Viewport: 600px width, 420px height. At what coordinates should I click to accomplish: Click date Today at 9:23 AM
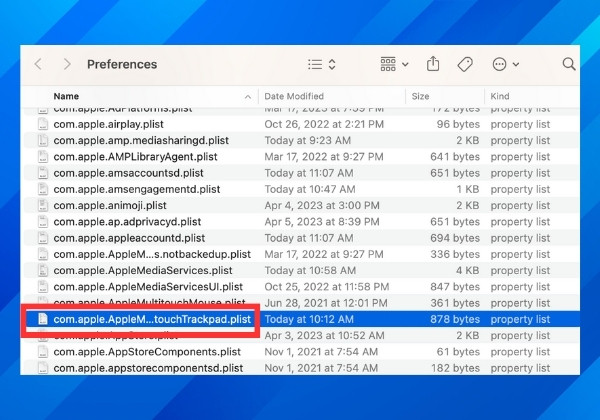(x=308, y=140)
